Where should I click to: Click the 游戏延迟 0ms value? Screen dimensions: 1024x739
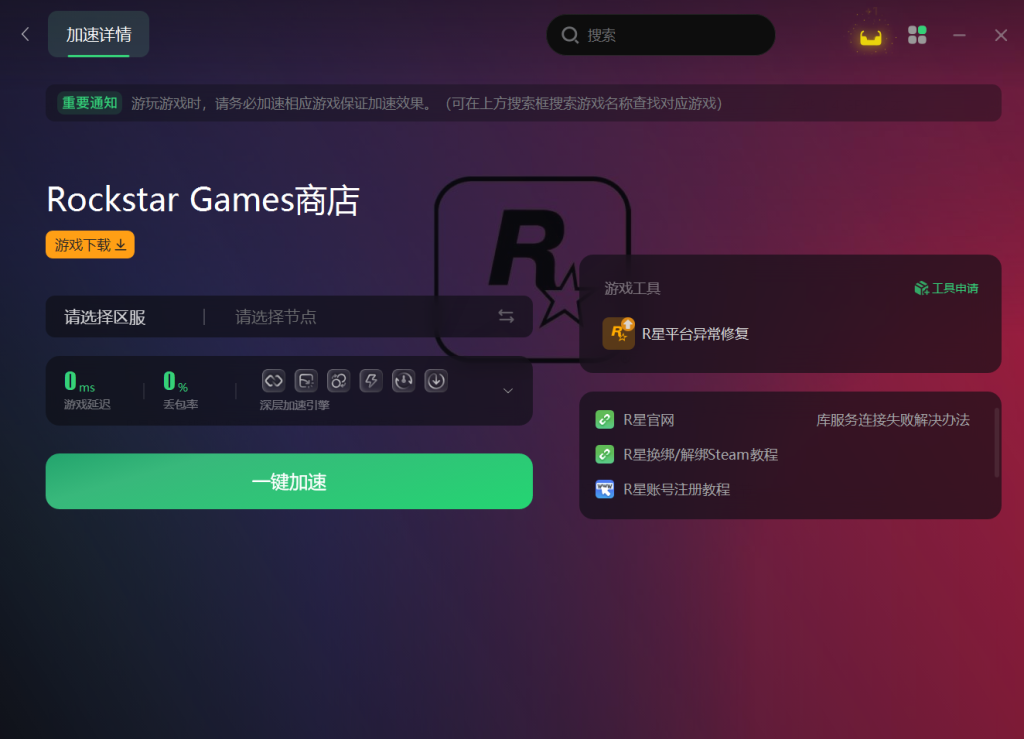pyautogui.click(x=79, y=382)
